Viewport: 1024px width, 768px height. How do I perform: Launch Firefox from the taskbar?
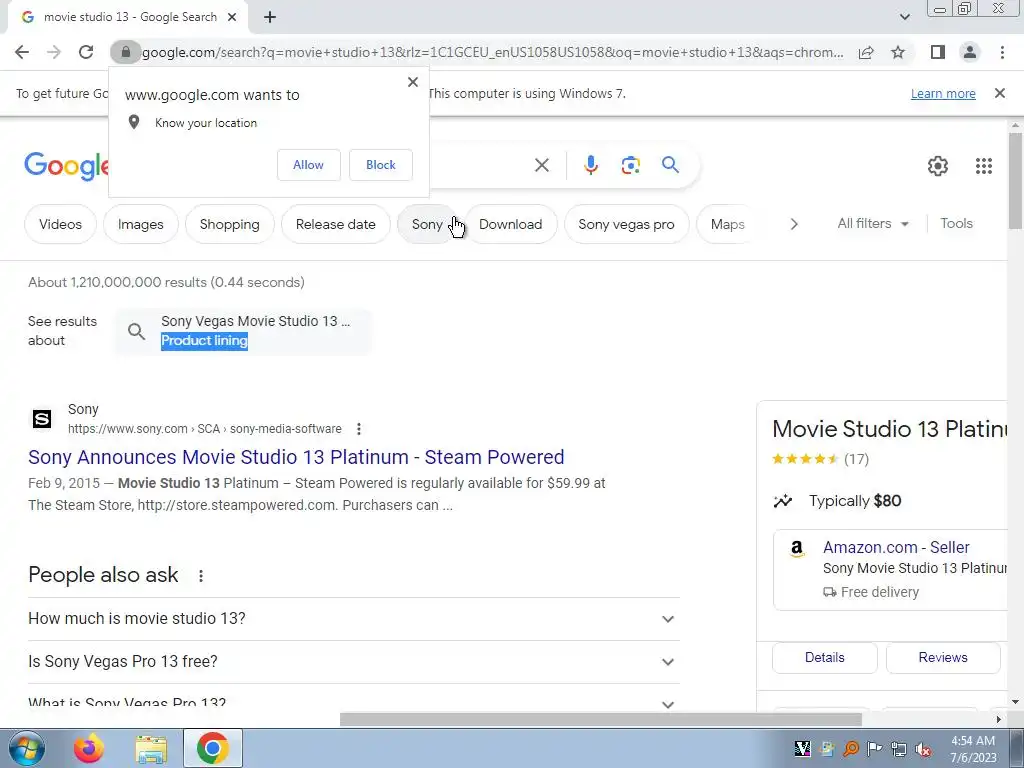point(89,748)
